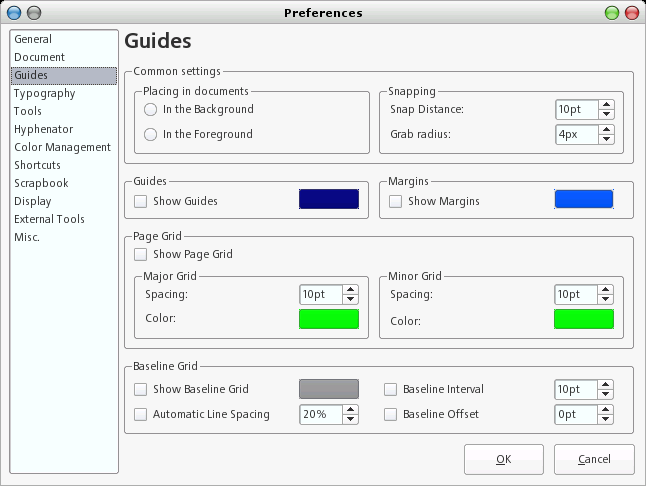Viewport: 646px width, 486px height.
Task: Choose In the Foreground placement option
Action: click(151, 134)
